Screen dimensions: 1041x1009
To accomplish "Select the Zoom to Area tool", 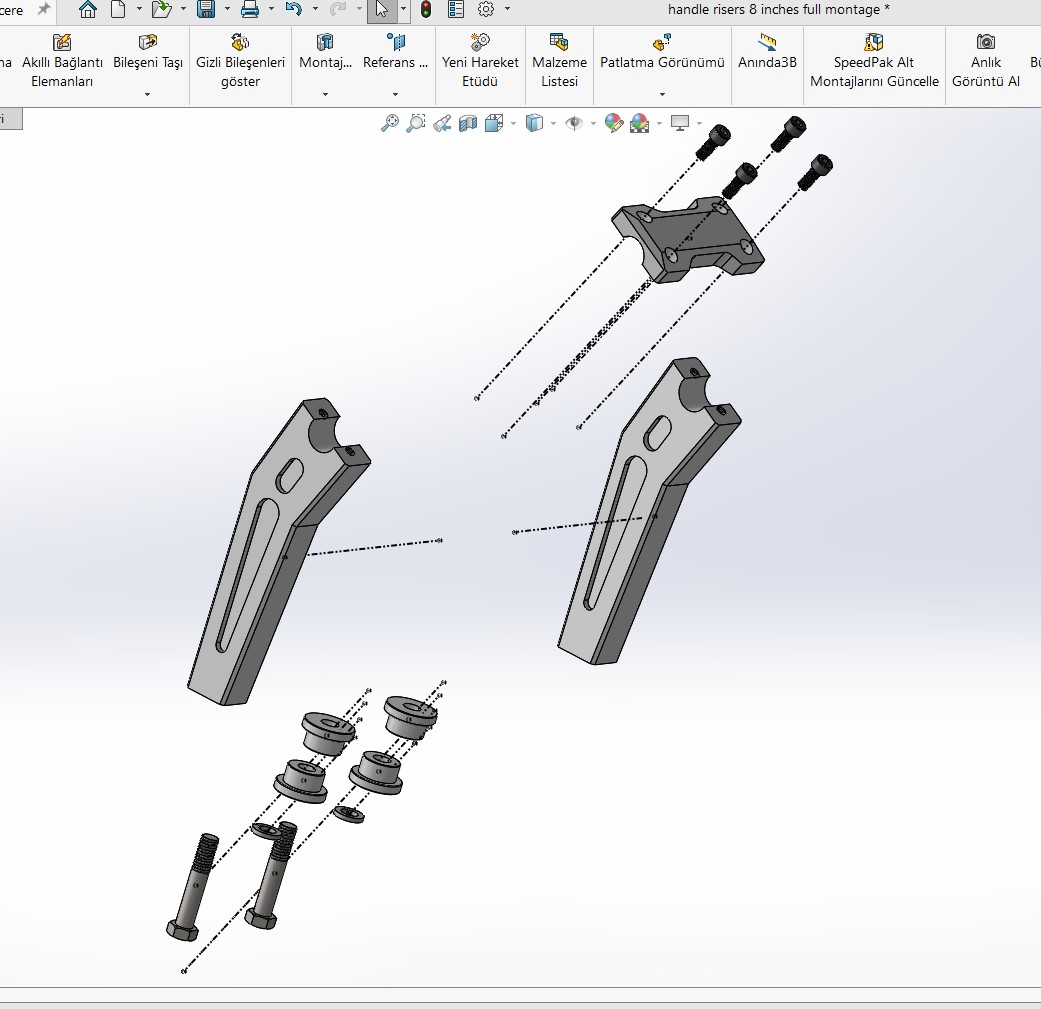I will 416,123.
